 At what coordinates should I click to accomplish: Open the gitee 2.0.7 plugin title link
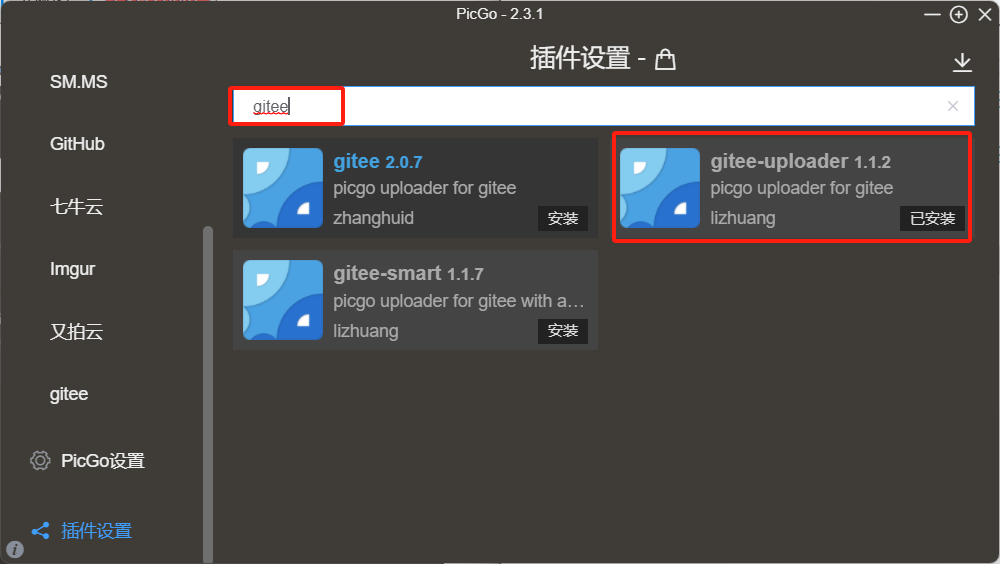click(x=378, y=161)
